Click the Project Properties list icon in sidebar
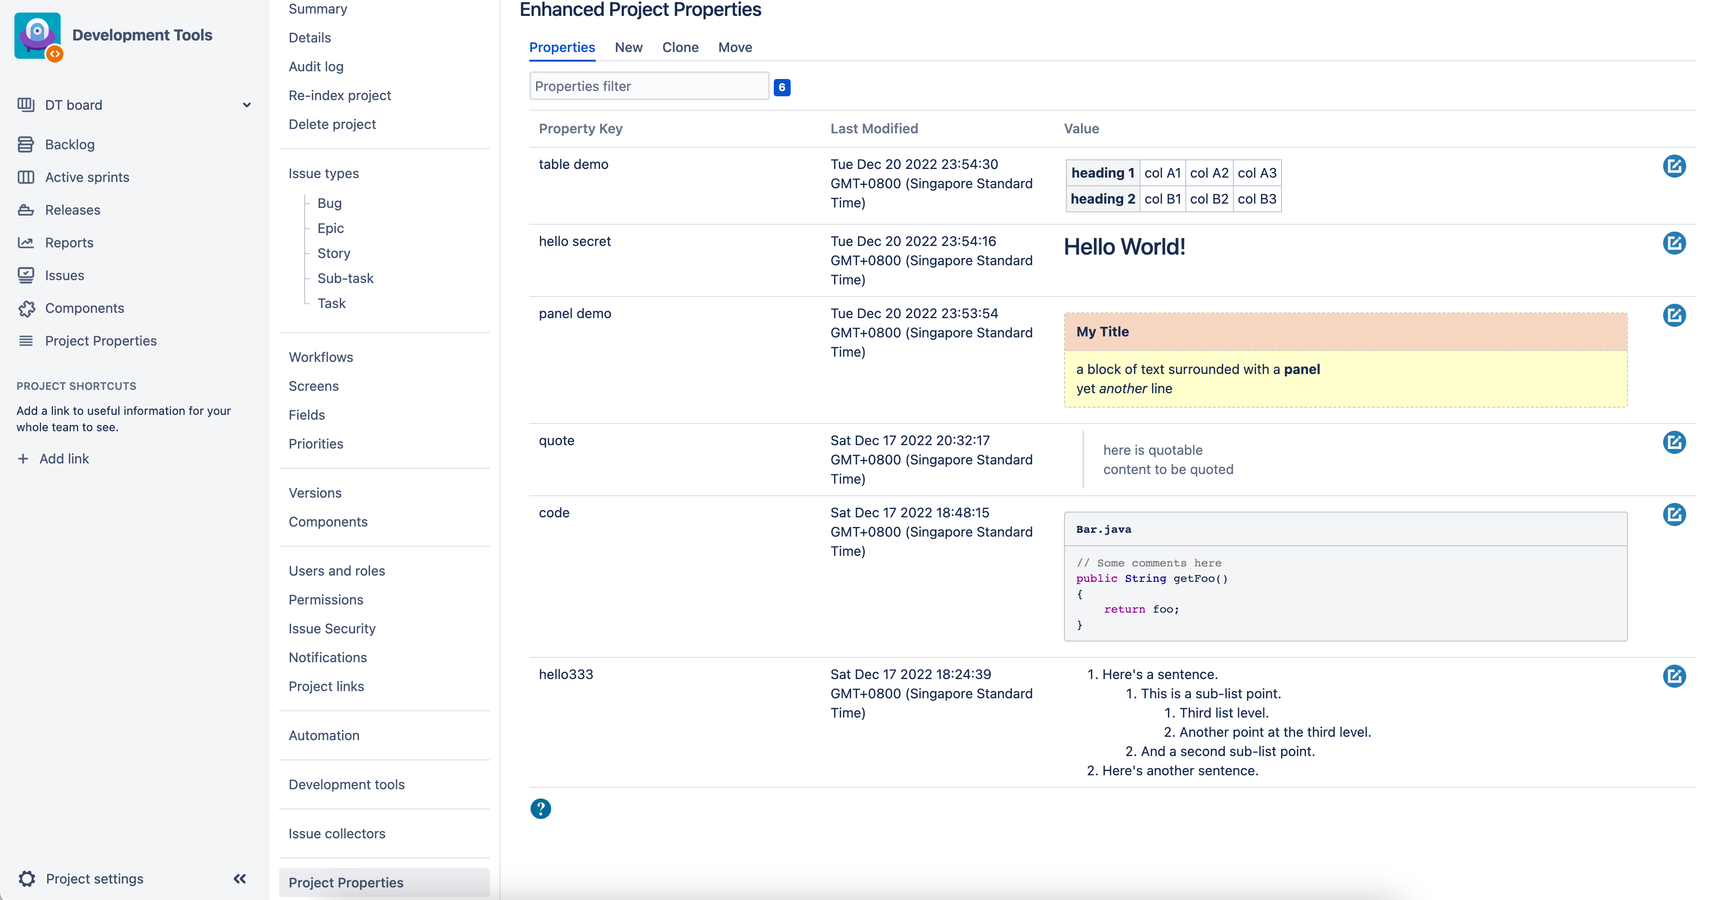 point(26,341)
